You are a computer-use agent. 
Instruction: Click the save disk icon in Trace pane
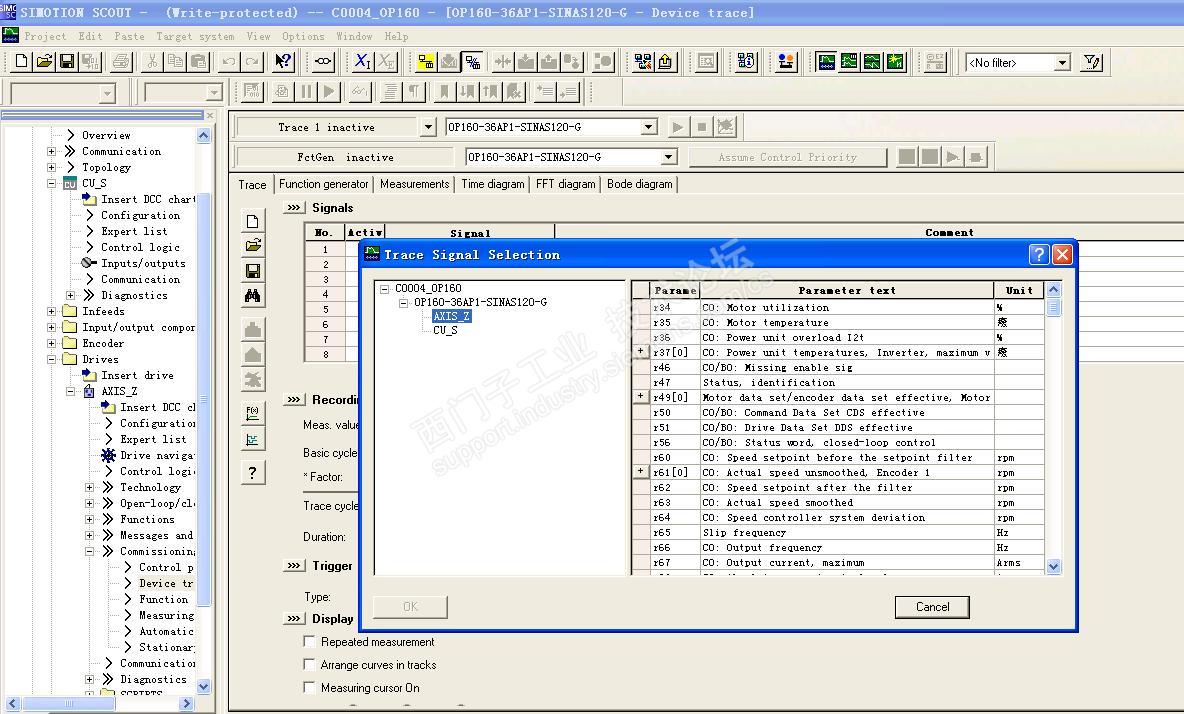coord(253,270)
